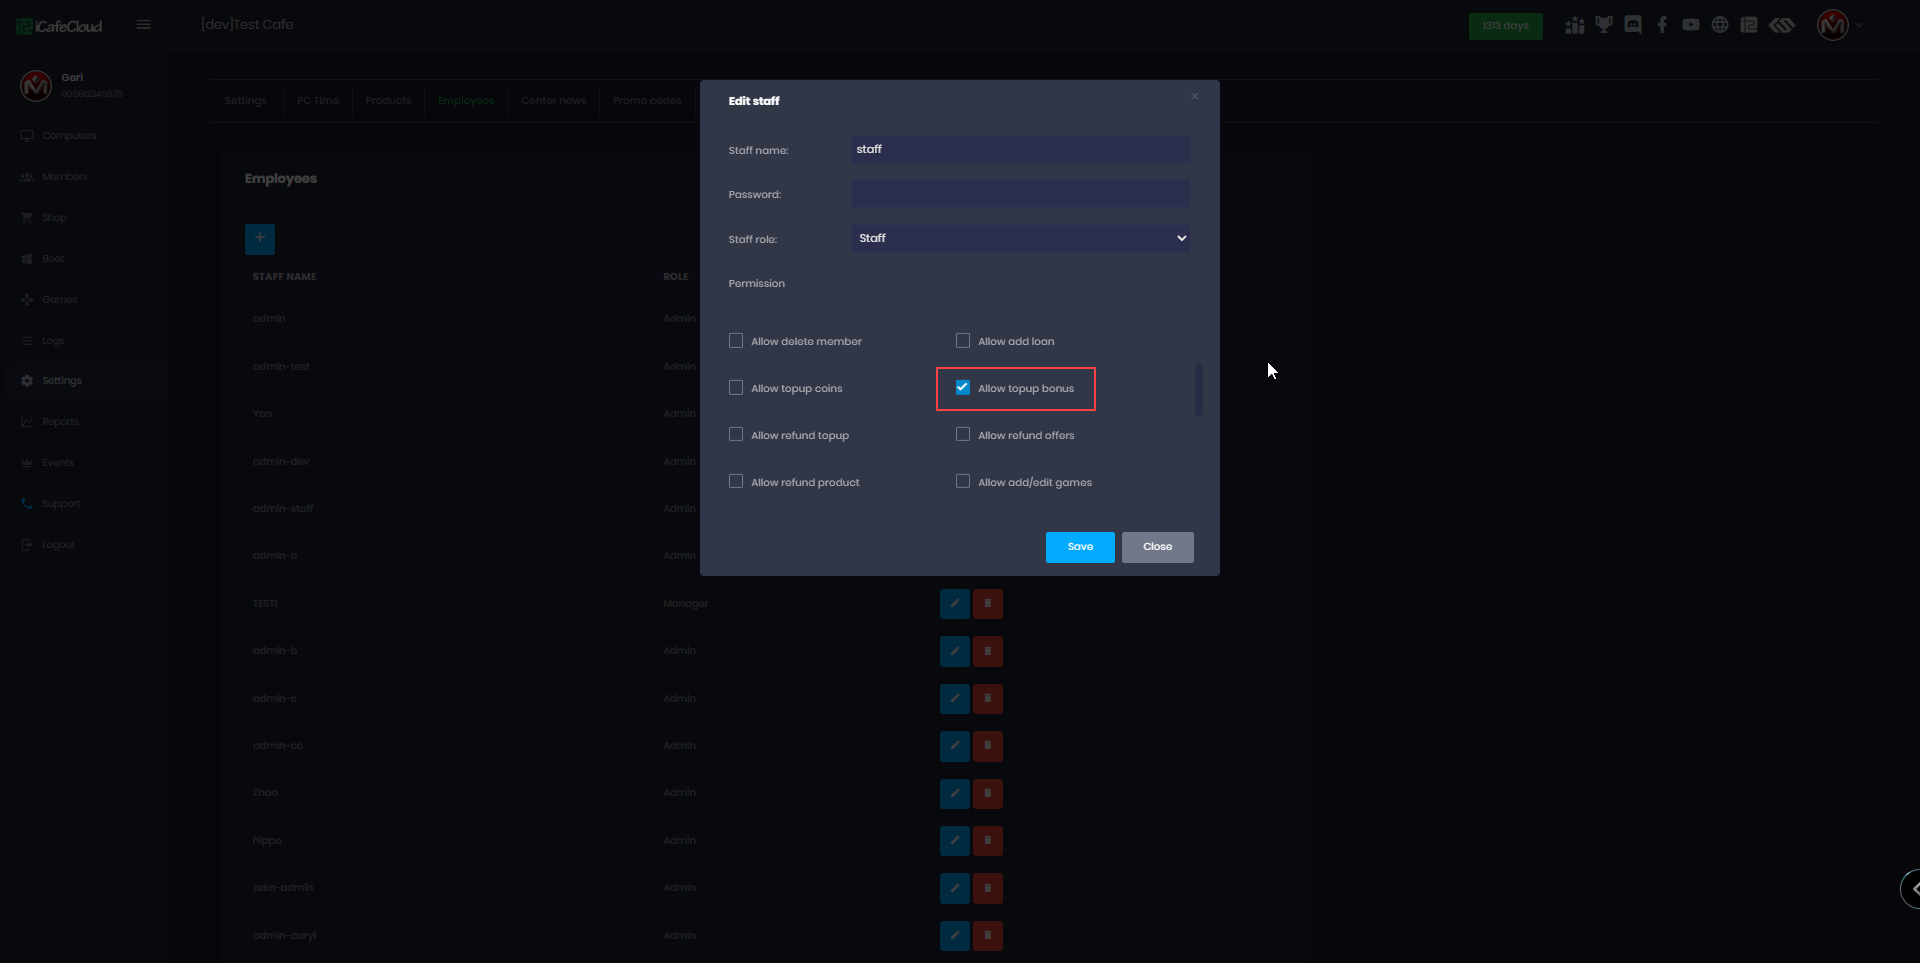
Task: Open the Discord icon in header
Action: [x=1633, y=25]
